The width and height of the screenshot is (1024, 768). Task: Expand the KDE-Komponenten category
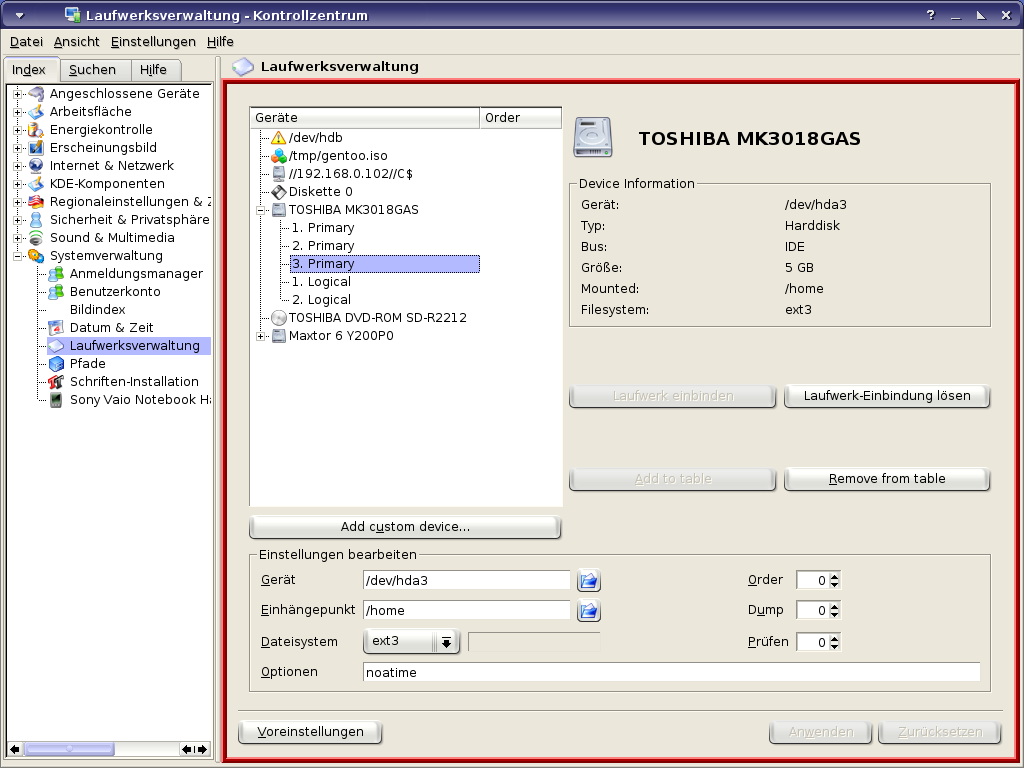coord(18,184)
